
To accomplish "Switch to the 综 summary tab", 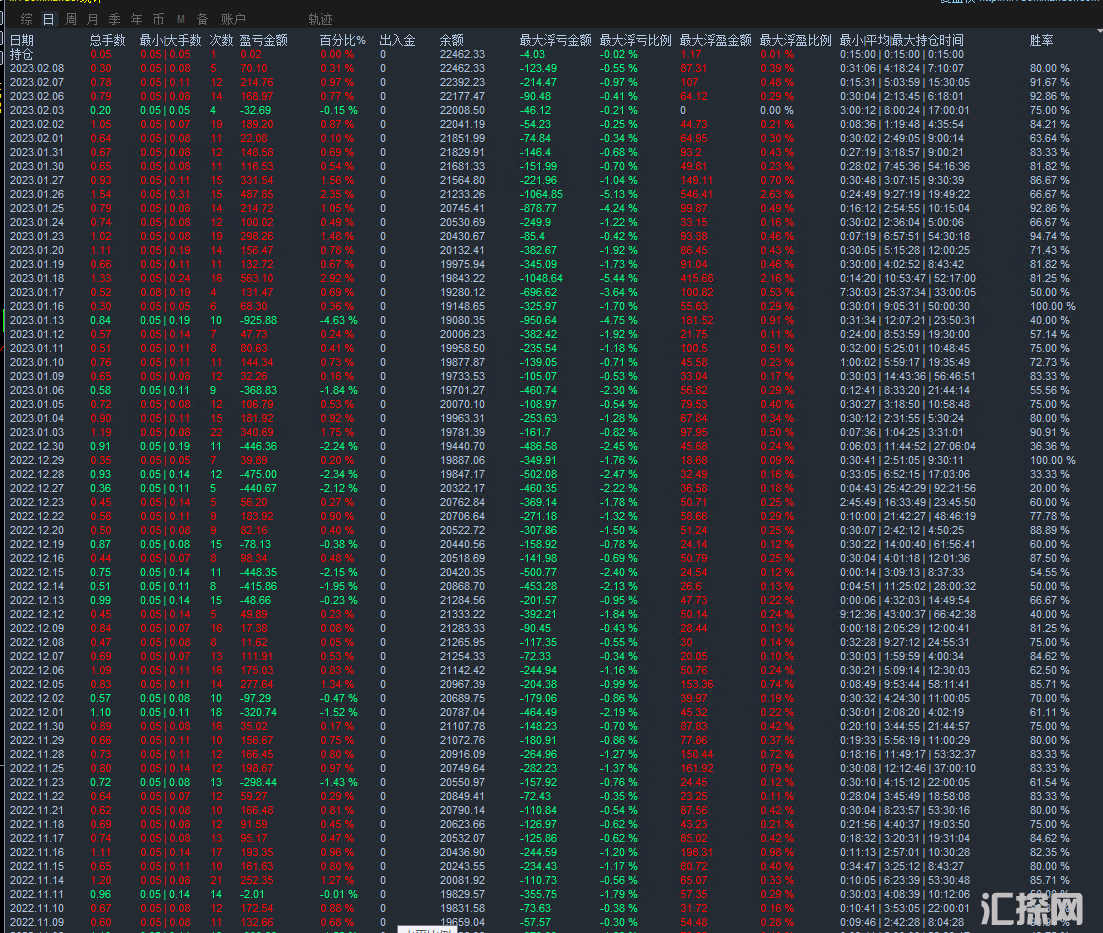I will coord(27,19).
